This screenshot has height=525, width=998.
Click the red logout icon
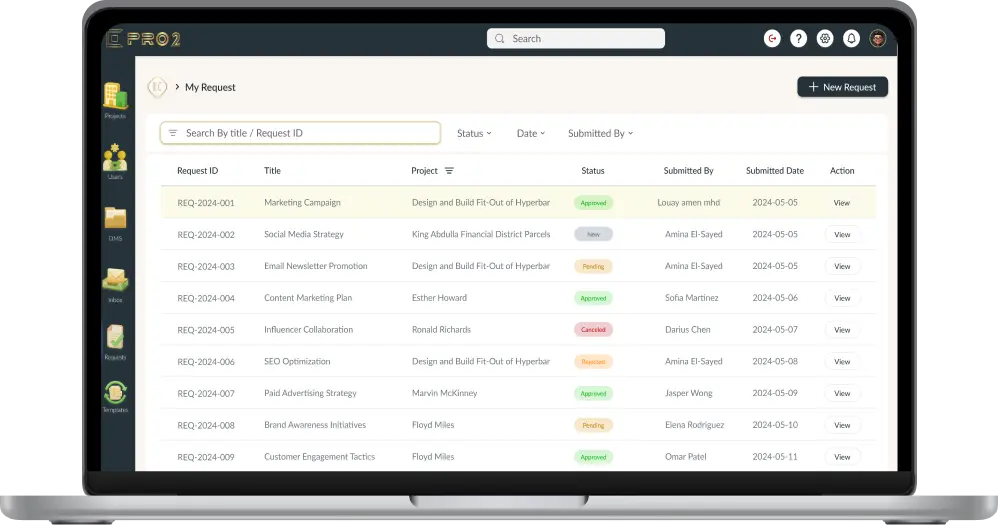click(x=772, y=39)
